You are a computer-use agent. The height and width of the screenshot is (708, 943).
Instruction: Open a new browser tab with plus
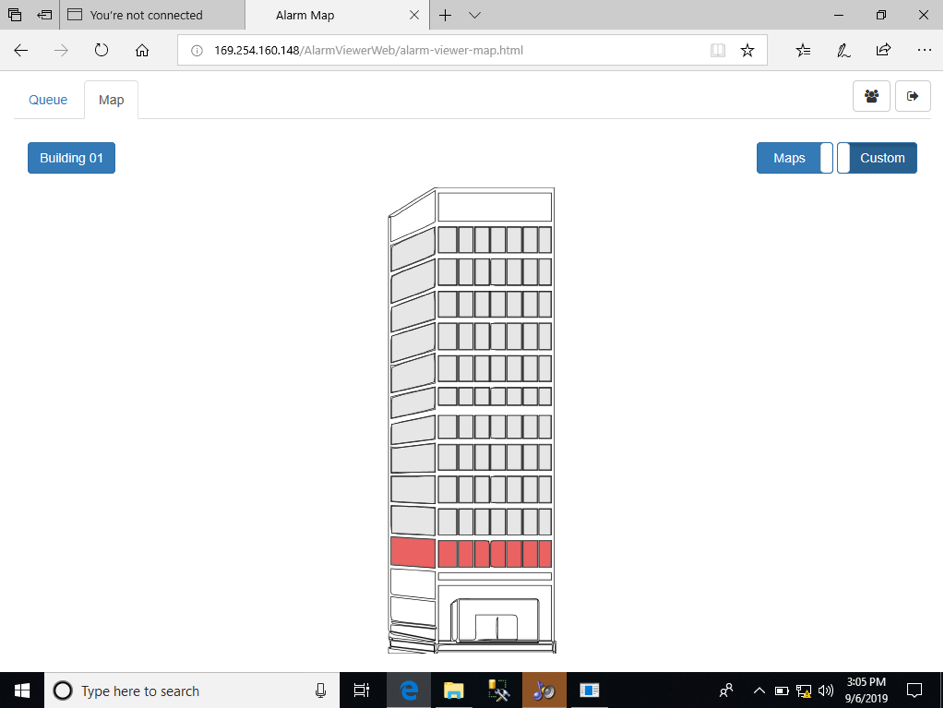(x=445, y=16)
